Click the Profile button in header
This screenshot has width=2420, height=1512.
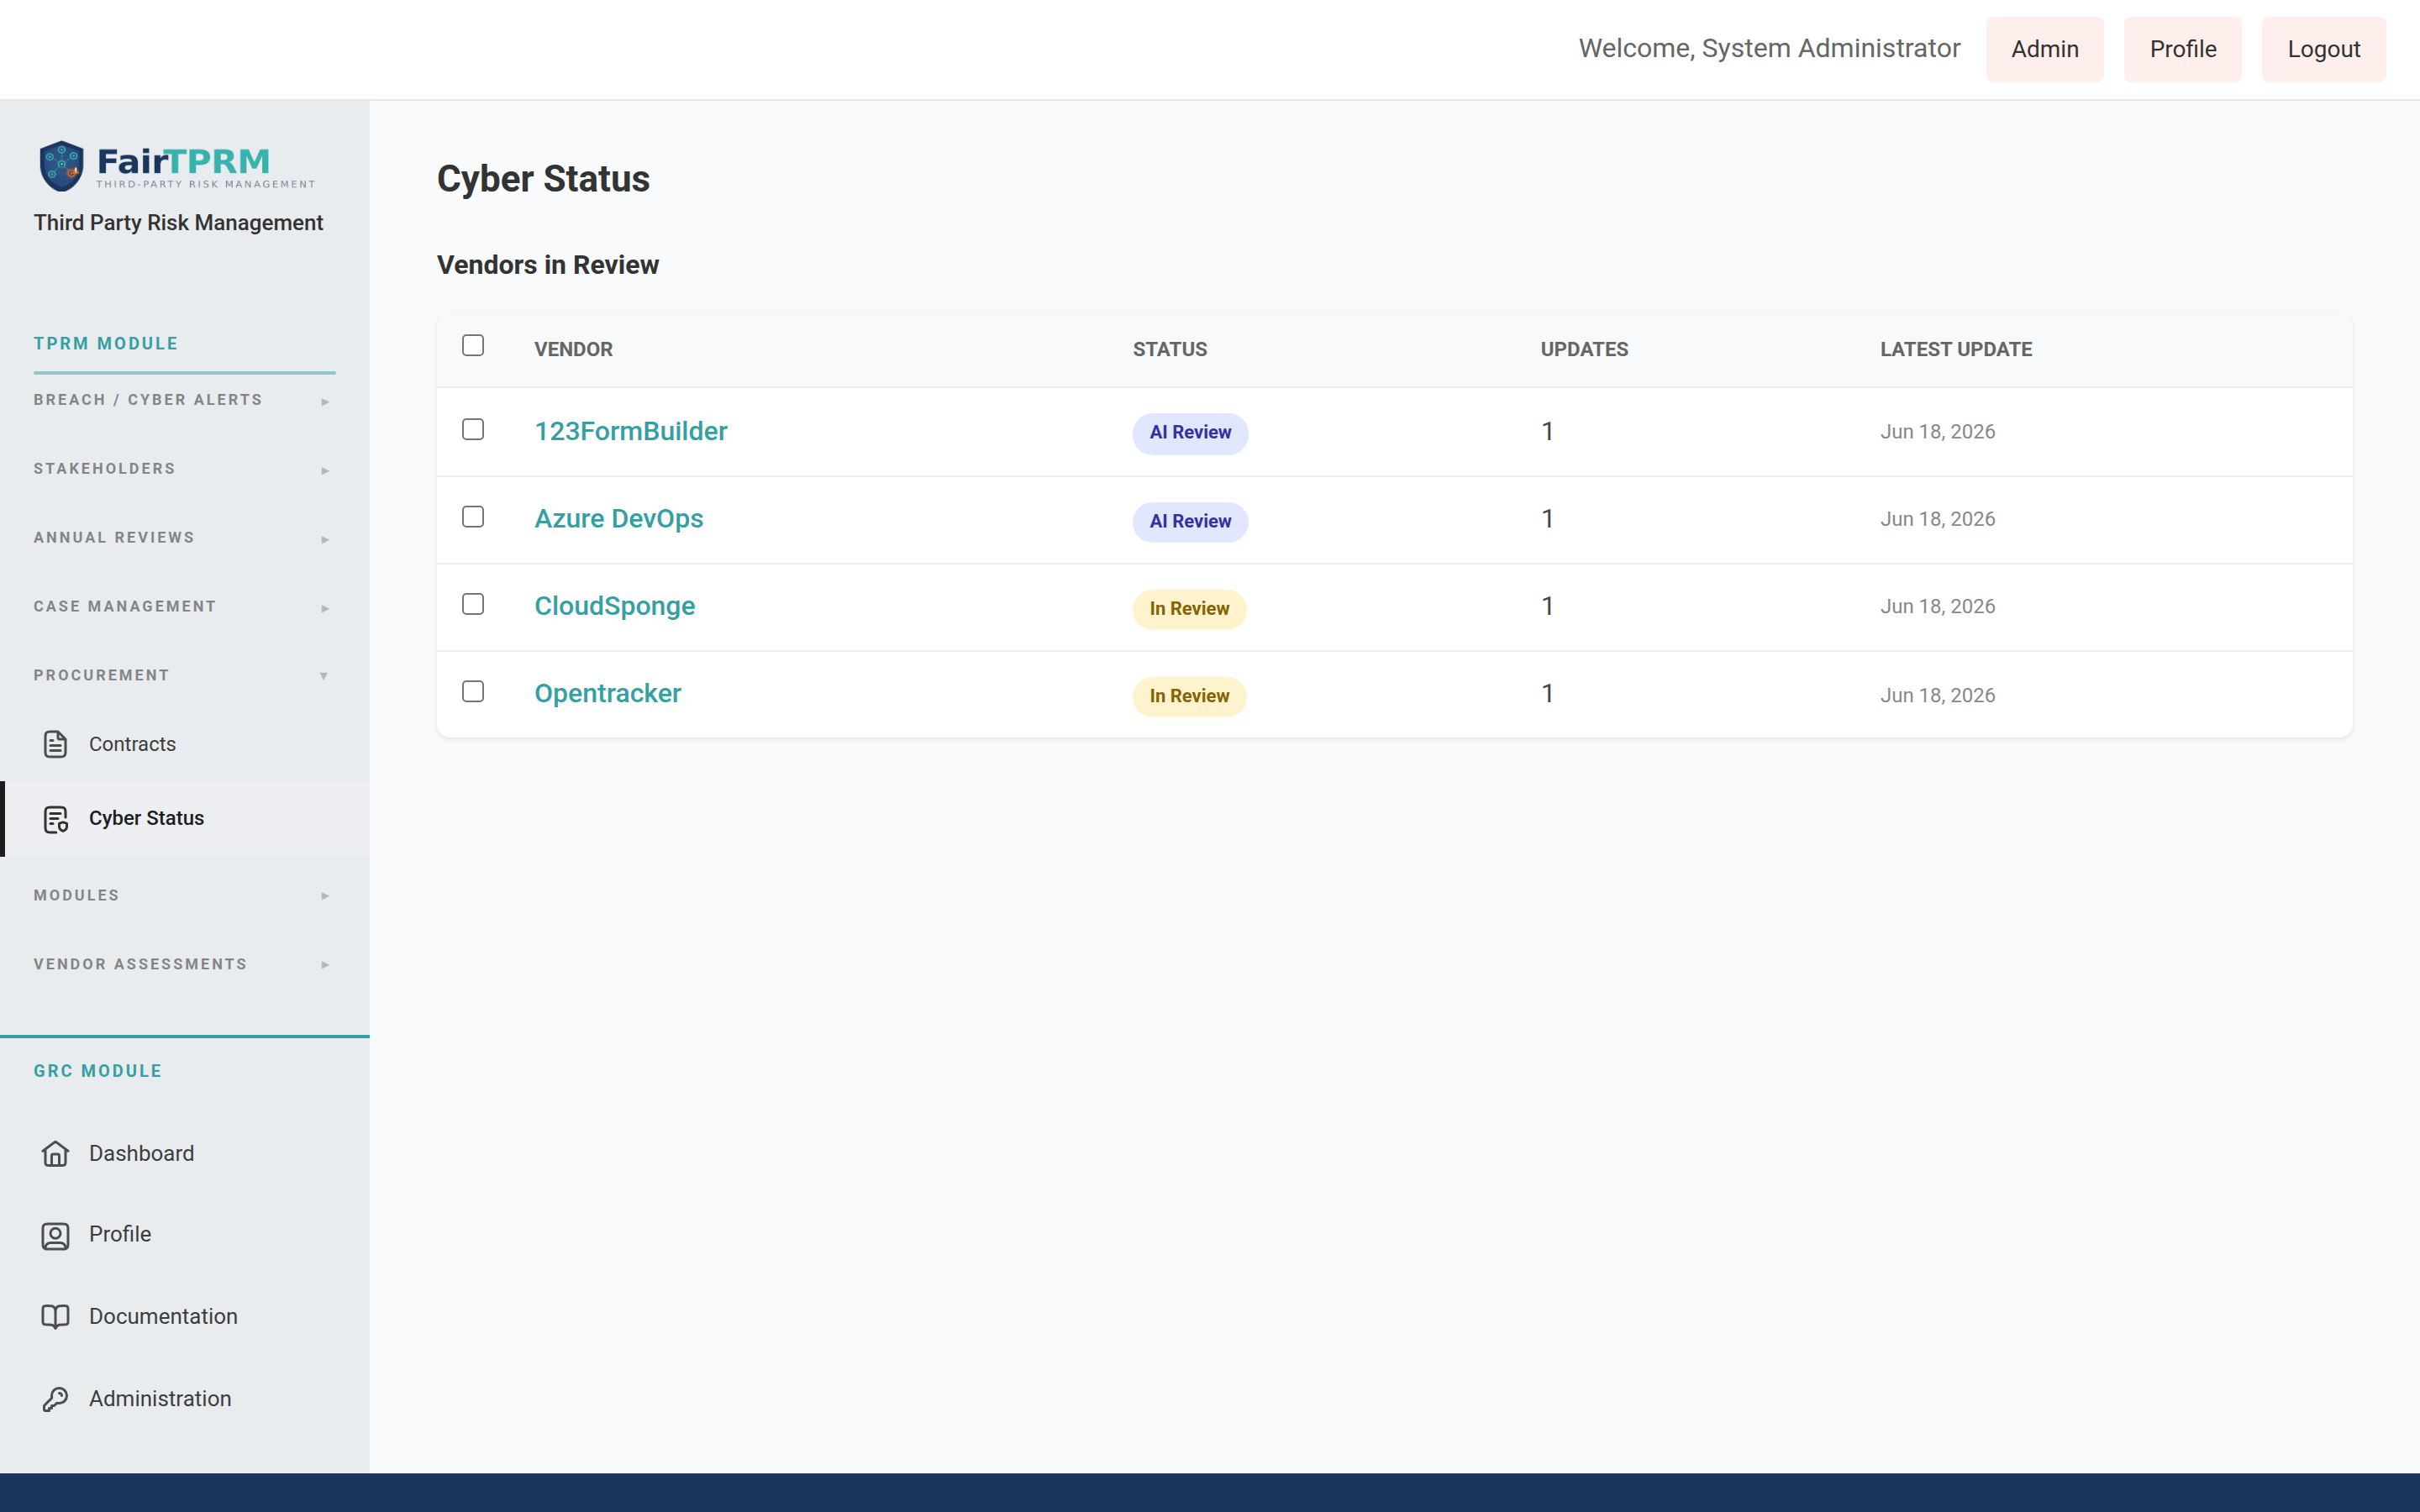(2183, 49)
